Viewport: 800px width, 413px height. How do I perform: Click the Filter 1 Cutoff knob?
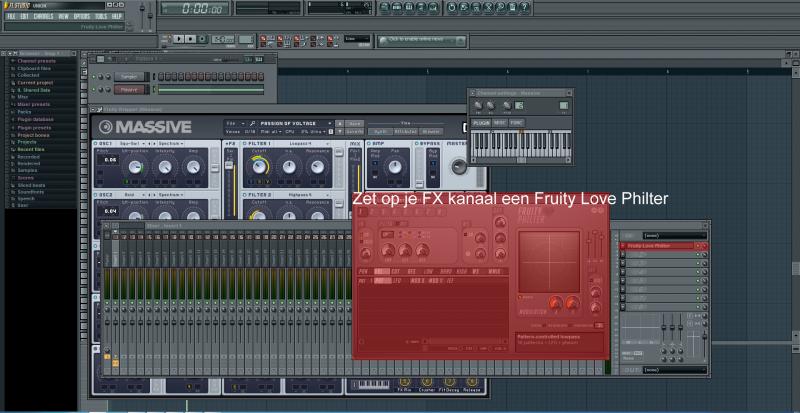pos(259,166)
